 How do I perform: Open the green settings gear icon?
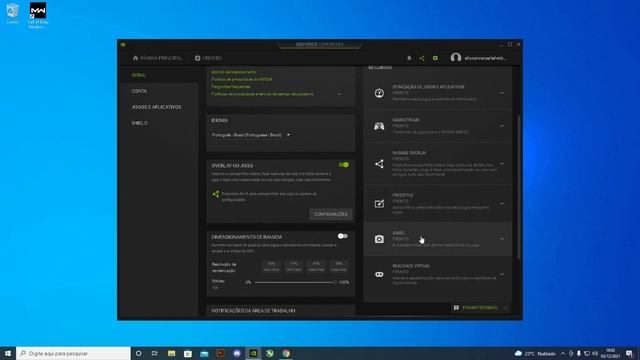[x=435, y=58]
